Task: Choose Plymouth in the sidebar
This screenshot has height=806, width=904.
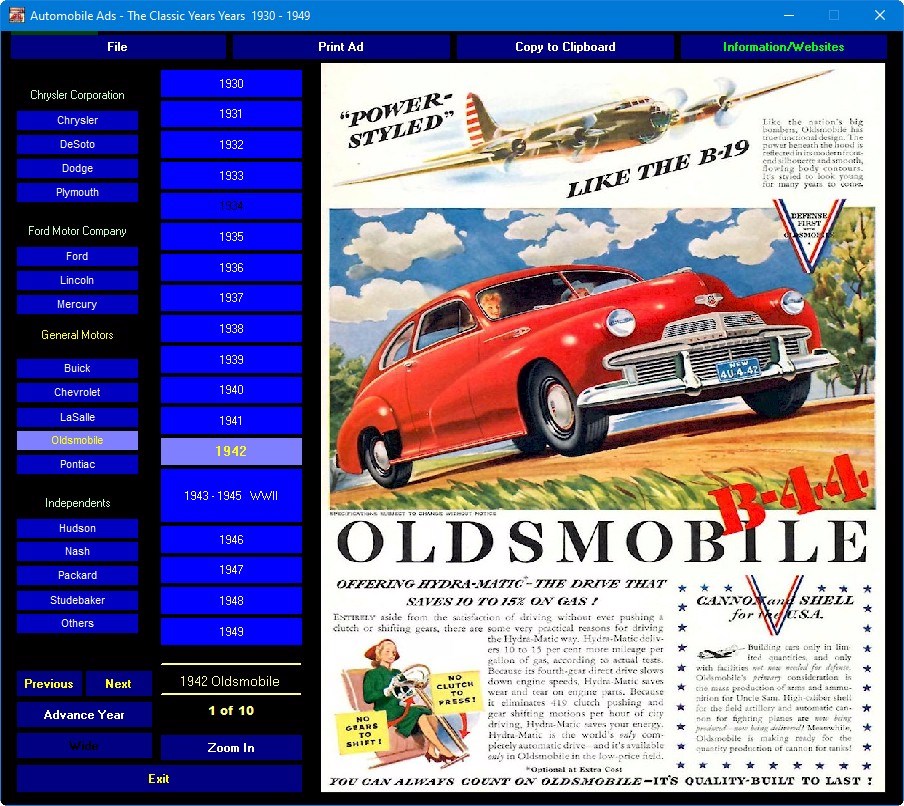Action: (x=77, y=192)
